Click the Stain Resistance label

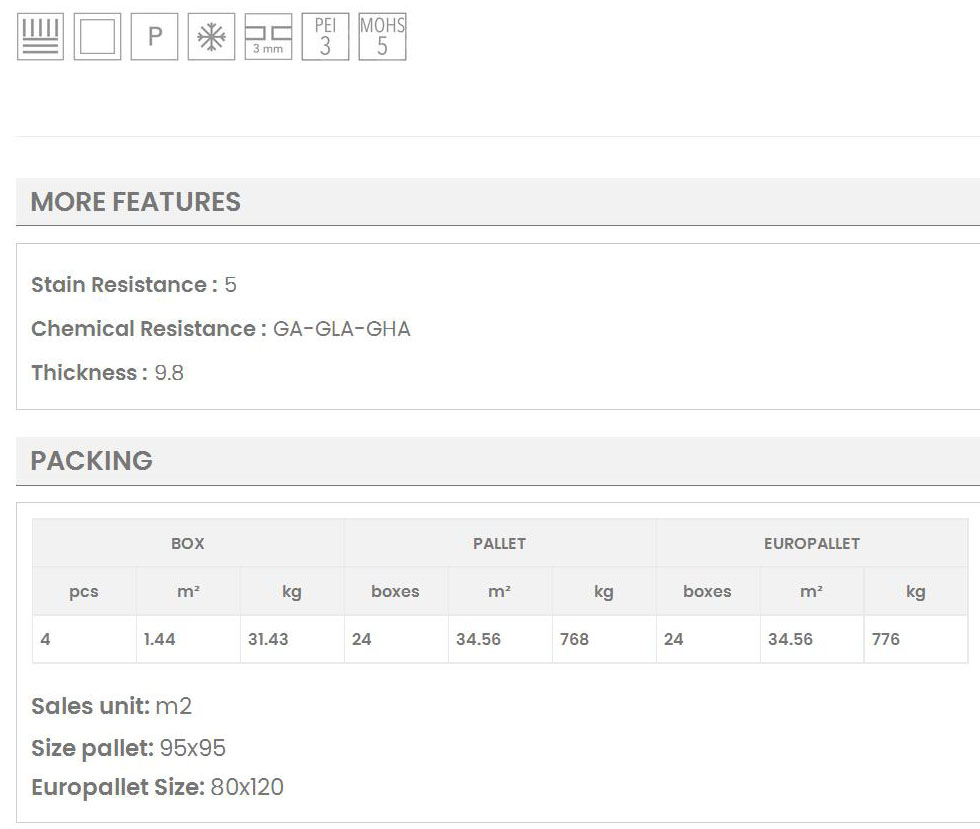[124, 285]
